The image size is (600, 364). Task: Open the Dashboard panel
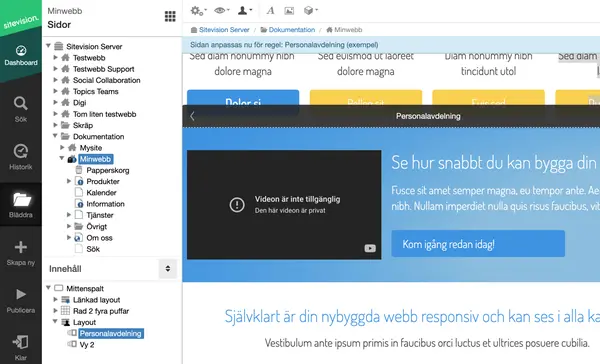click(21, 56)
